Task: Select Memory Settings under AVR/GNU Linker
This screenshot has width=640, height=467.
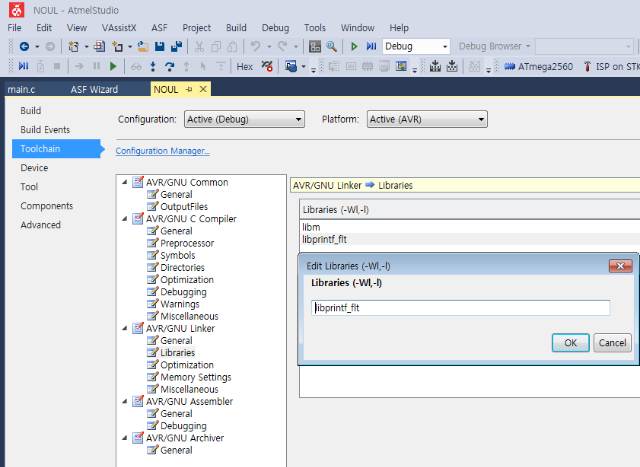Action: pos(195,377)
